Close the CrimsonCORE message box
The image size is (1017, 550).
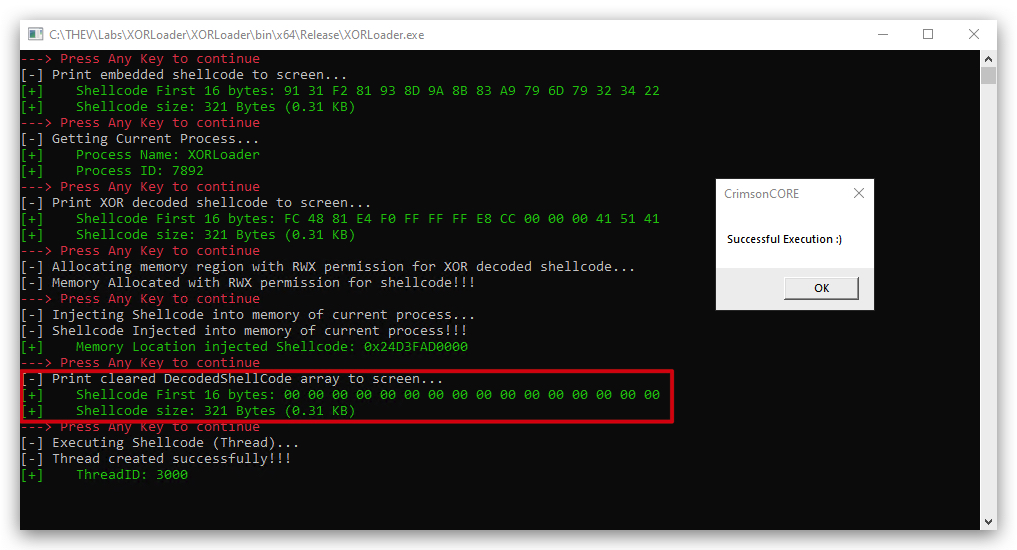(859, 193)
